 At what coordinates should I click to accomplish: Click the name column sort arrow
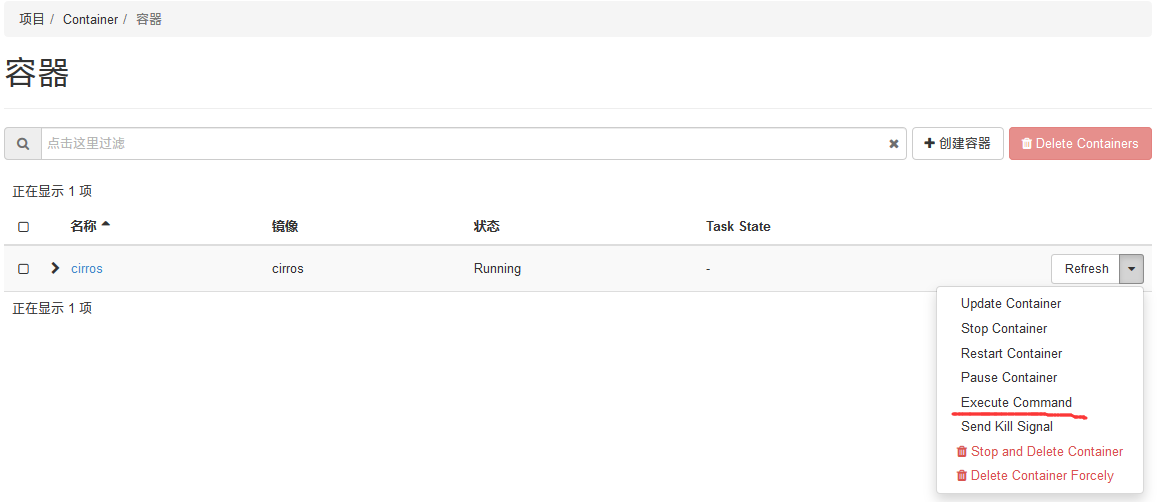[106, 225]
